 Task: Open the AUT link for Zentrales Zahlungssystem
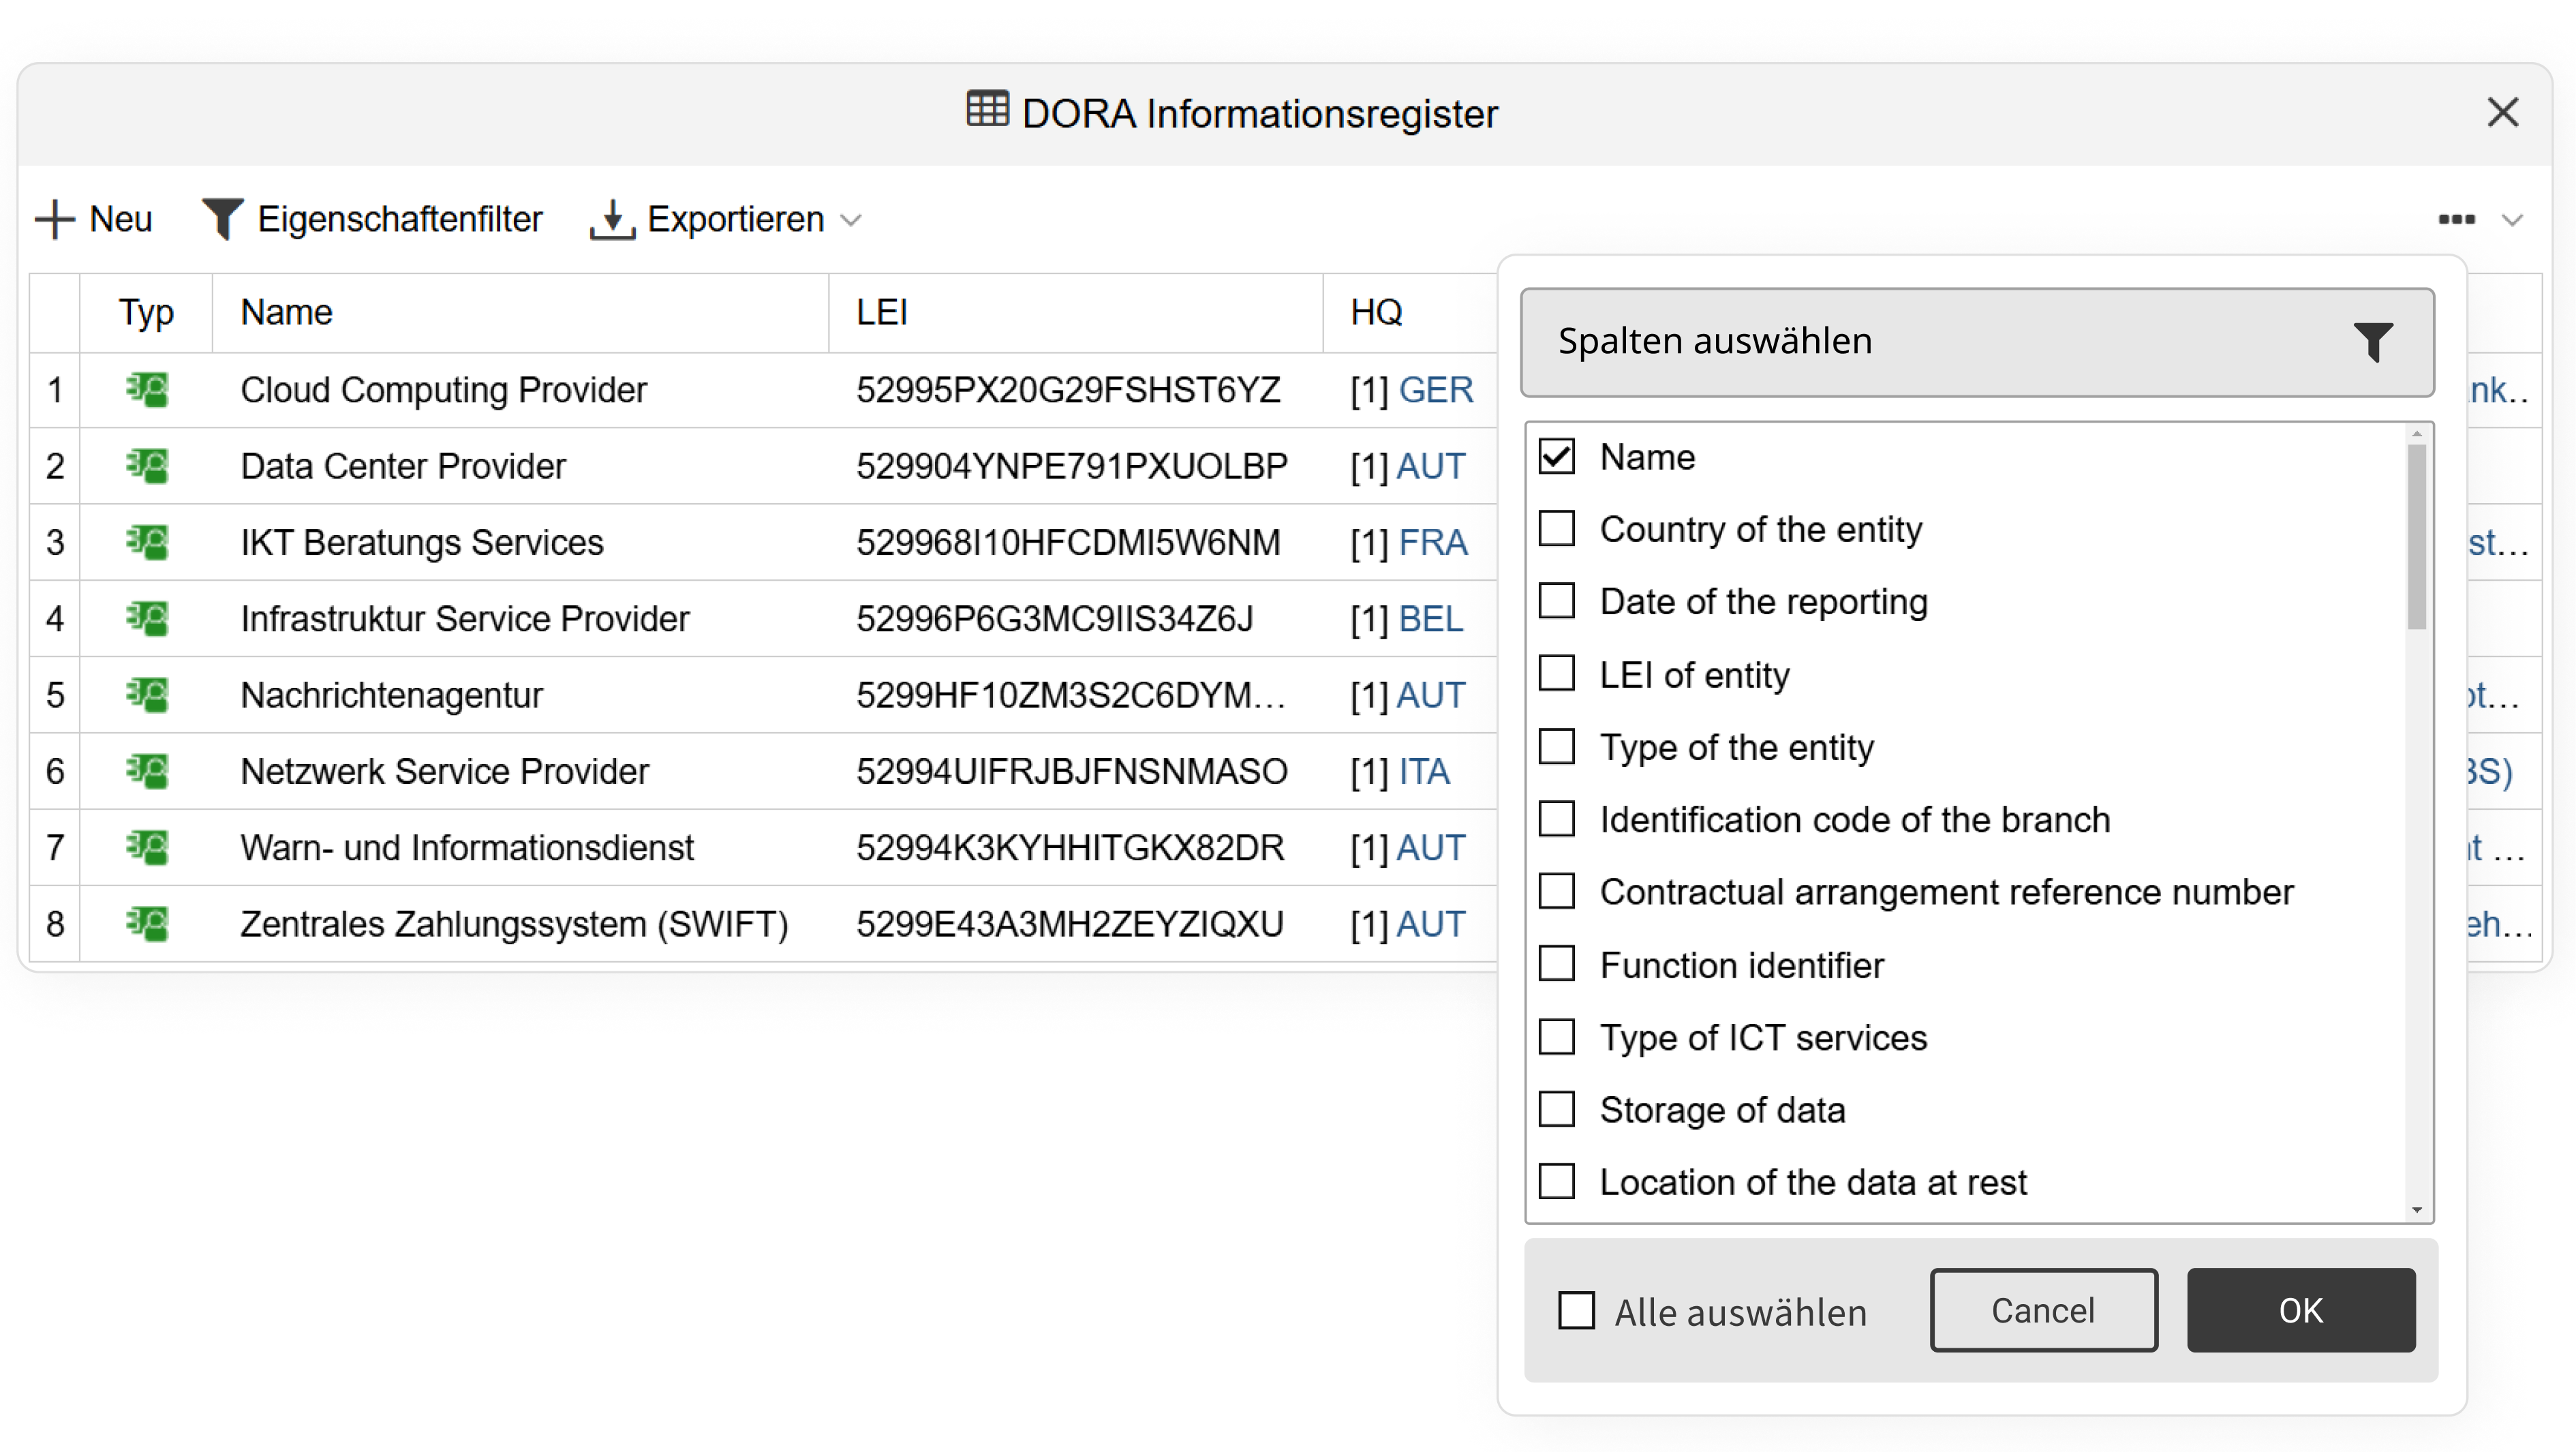[1431, 924]
